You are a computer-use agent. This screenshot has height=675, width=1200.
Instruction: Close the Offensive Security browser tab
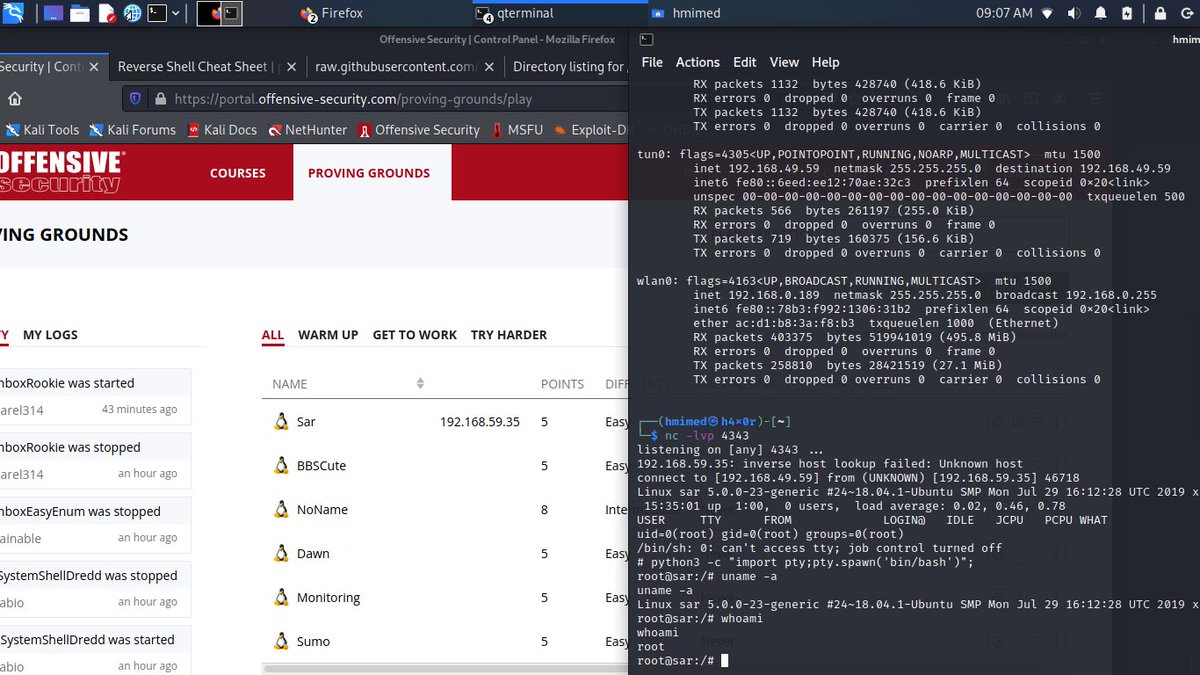92,67
